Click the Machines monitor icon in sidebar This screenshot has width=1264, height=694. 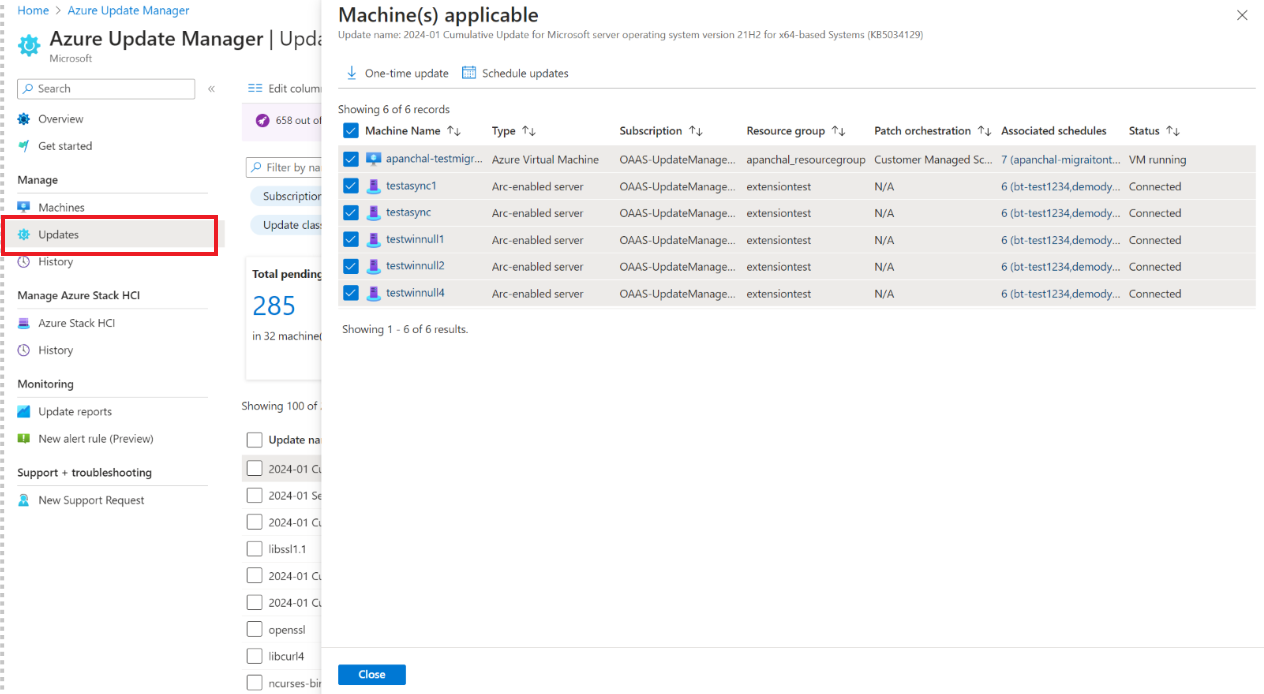coord(24,207)
